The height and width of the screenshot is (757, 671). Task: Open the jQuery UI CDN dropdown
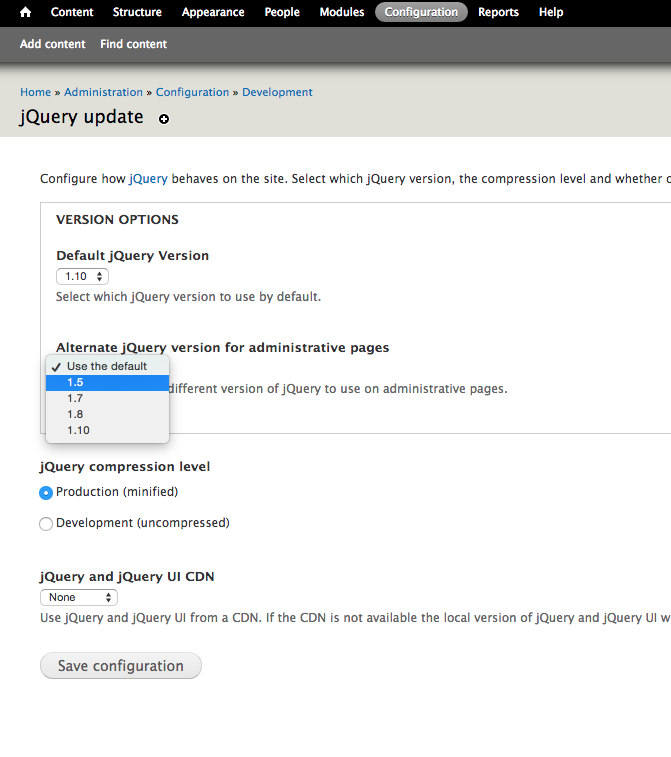[x=79, y=598]
